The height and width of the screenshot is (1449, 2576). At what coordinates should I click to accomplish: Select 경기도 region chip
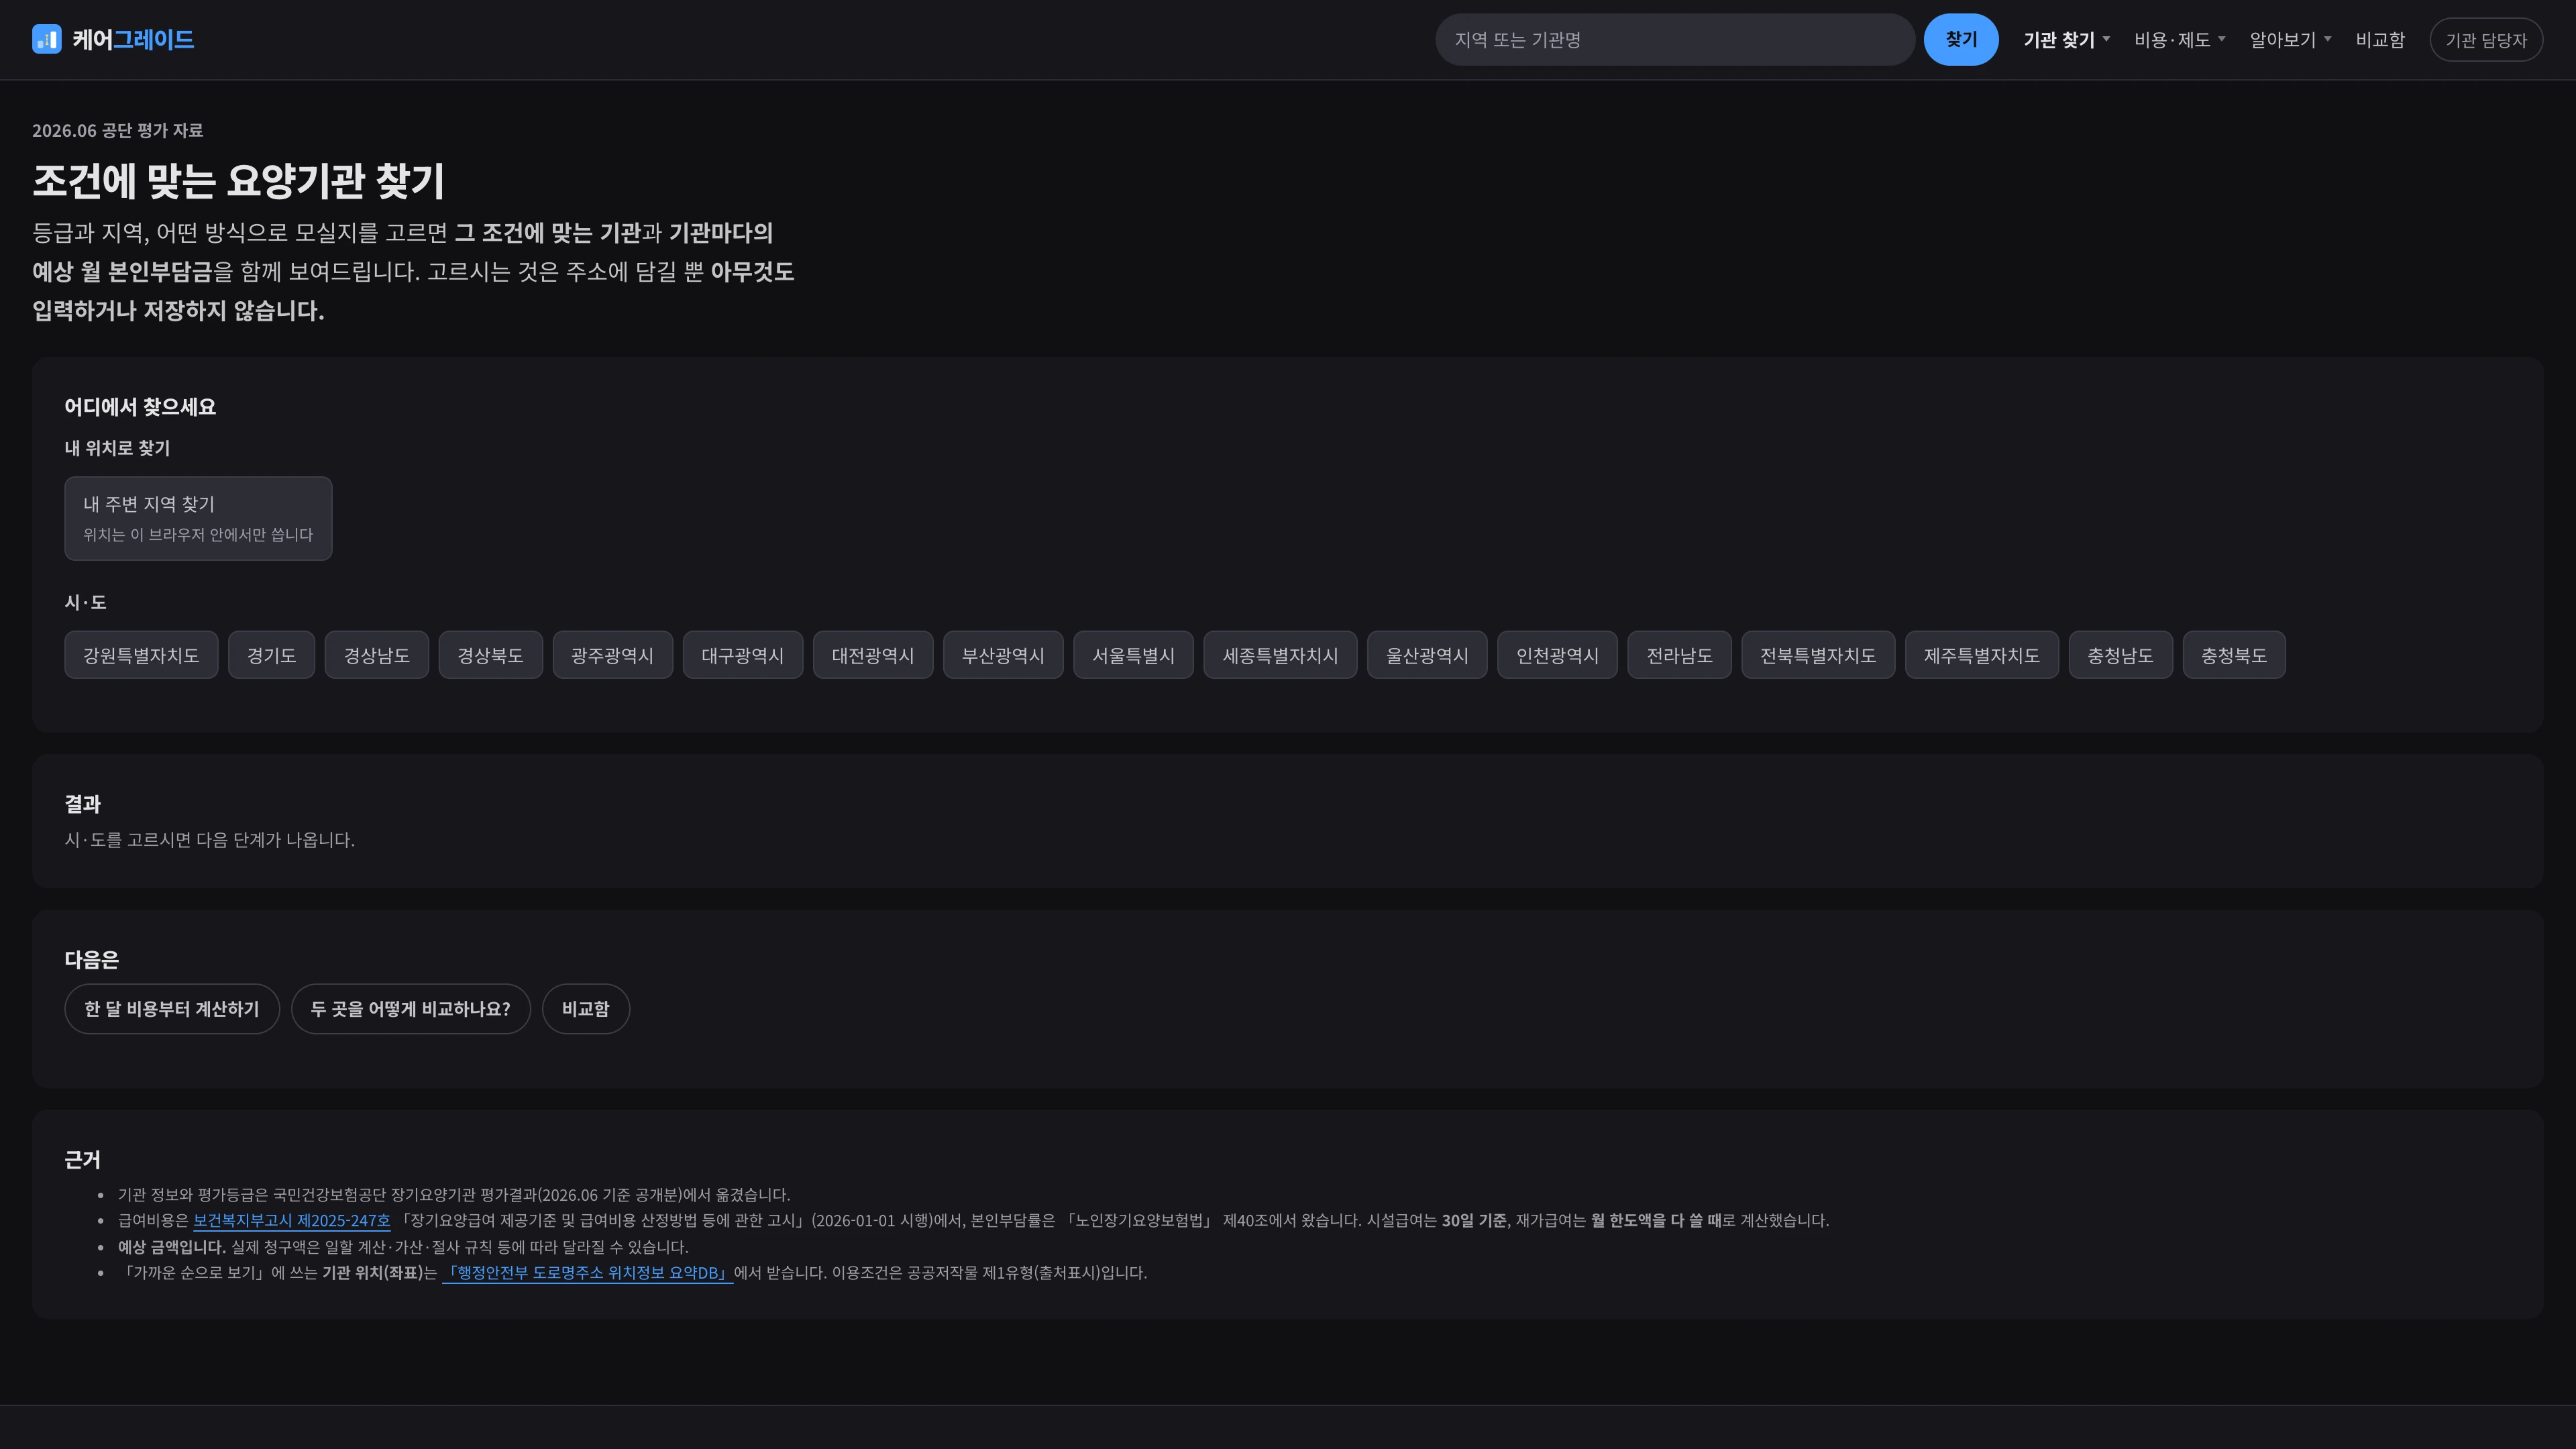click(271, 655)
